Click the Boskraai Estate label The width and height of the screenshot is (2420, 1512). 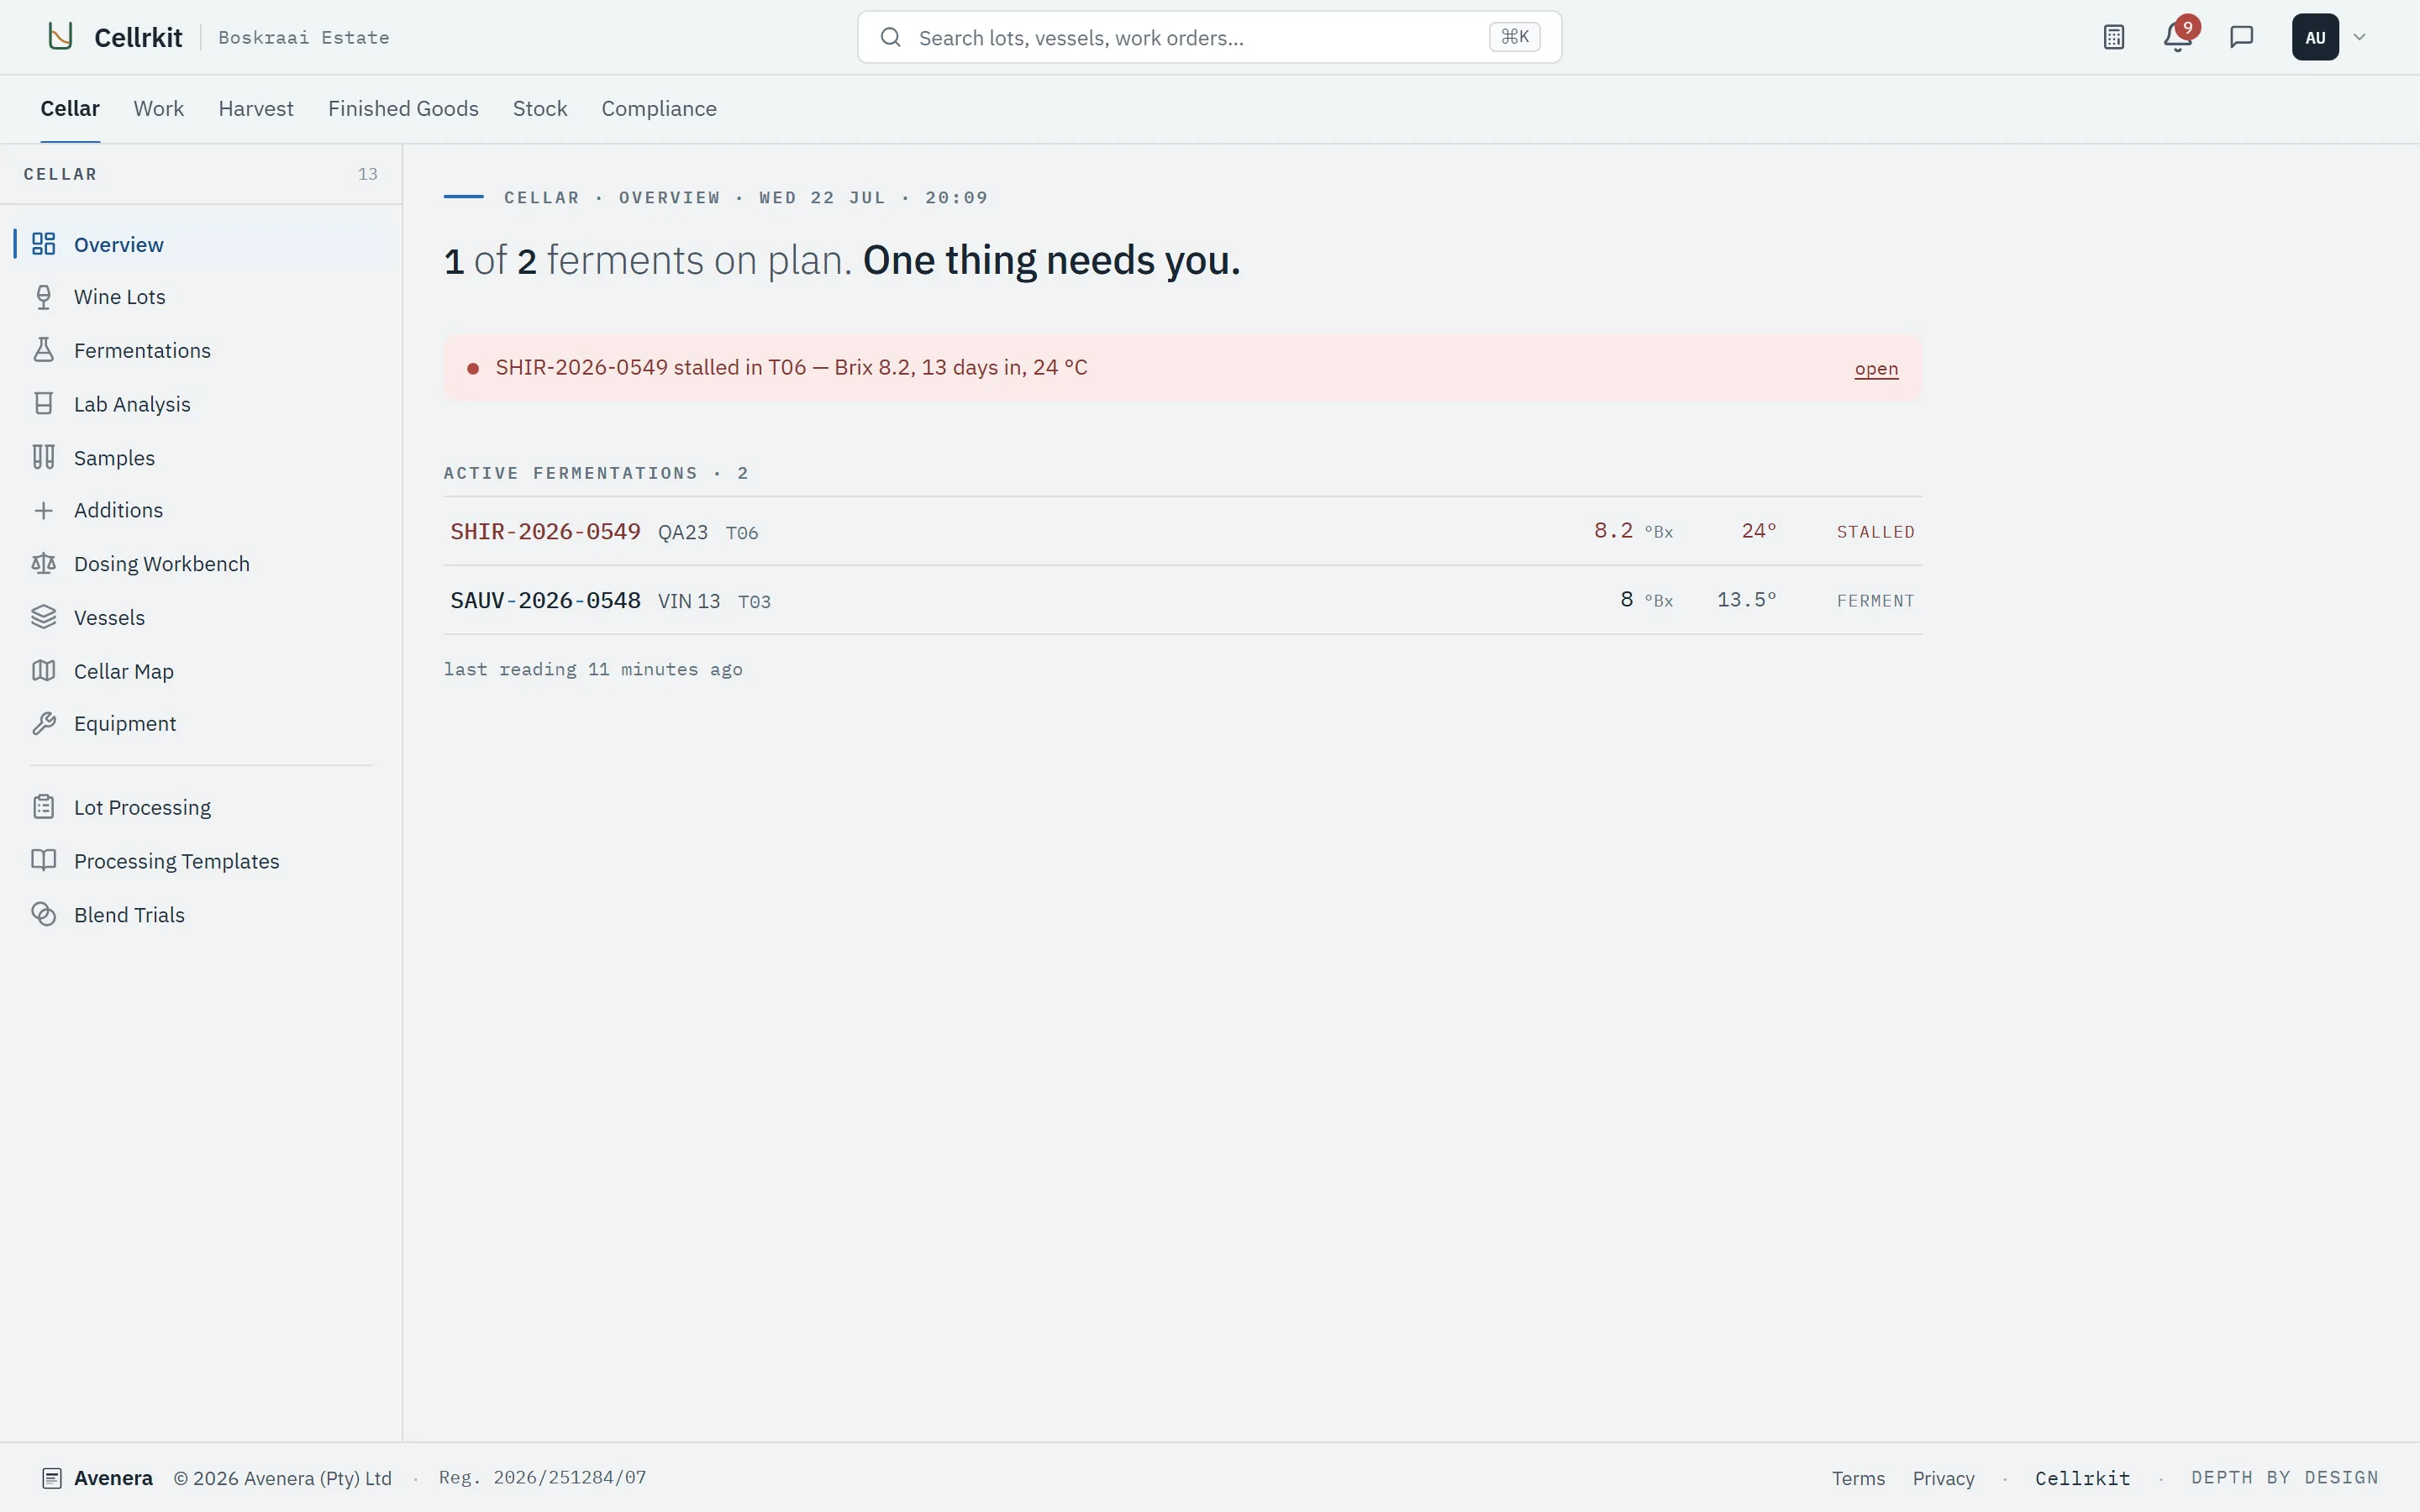304,37
